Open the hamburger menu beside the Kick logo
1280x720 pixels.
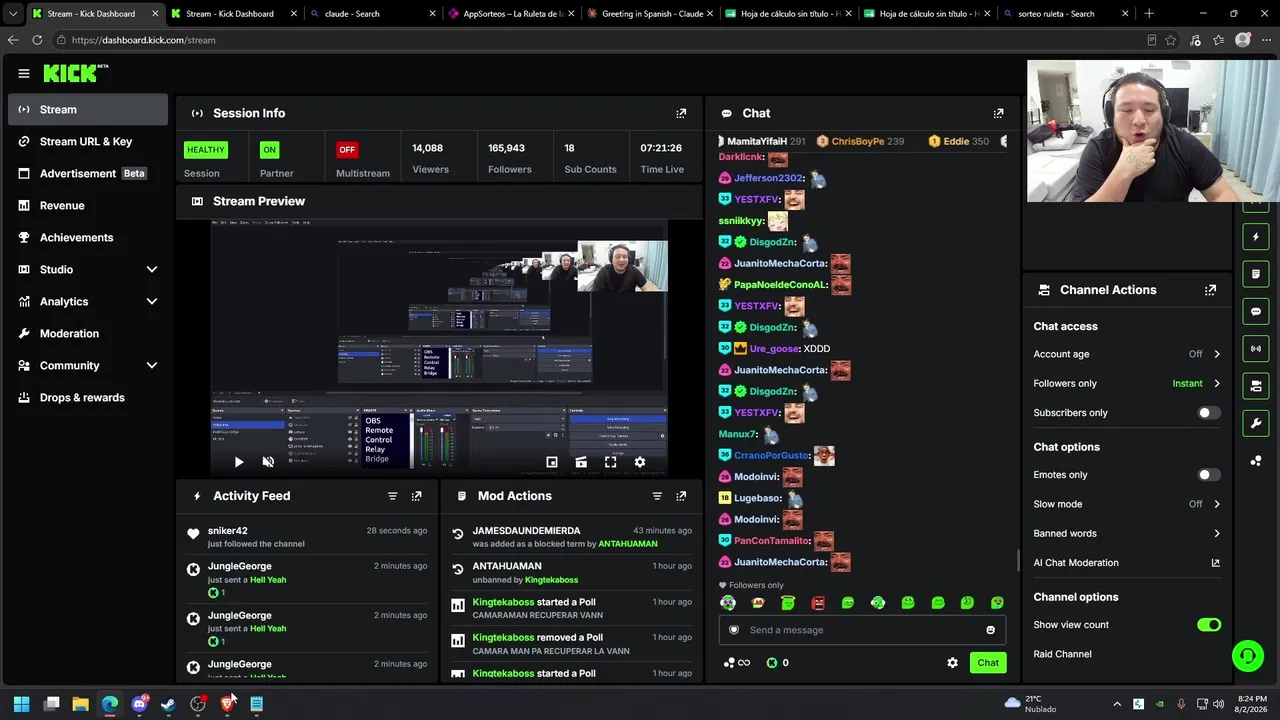tap(24, 73)
